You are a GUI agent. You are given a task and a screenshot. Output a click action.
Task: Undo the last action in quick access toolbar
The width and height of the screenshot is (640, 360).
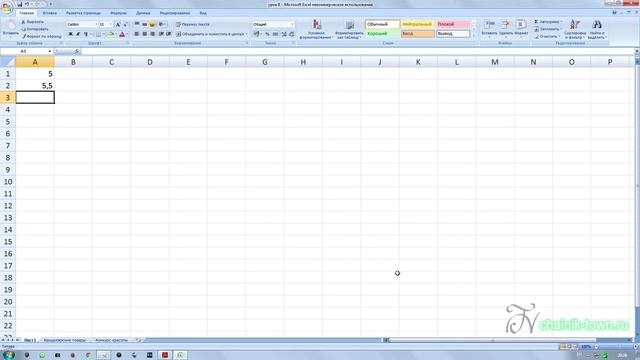tap(27, 4)
